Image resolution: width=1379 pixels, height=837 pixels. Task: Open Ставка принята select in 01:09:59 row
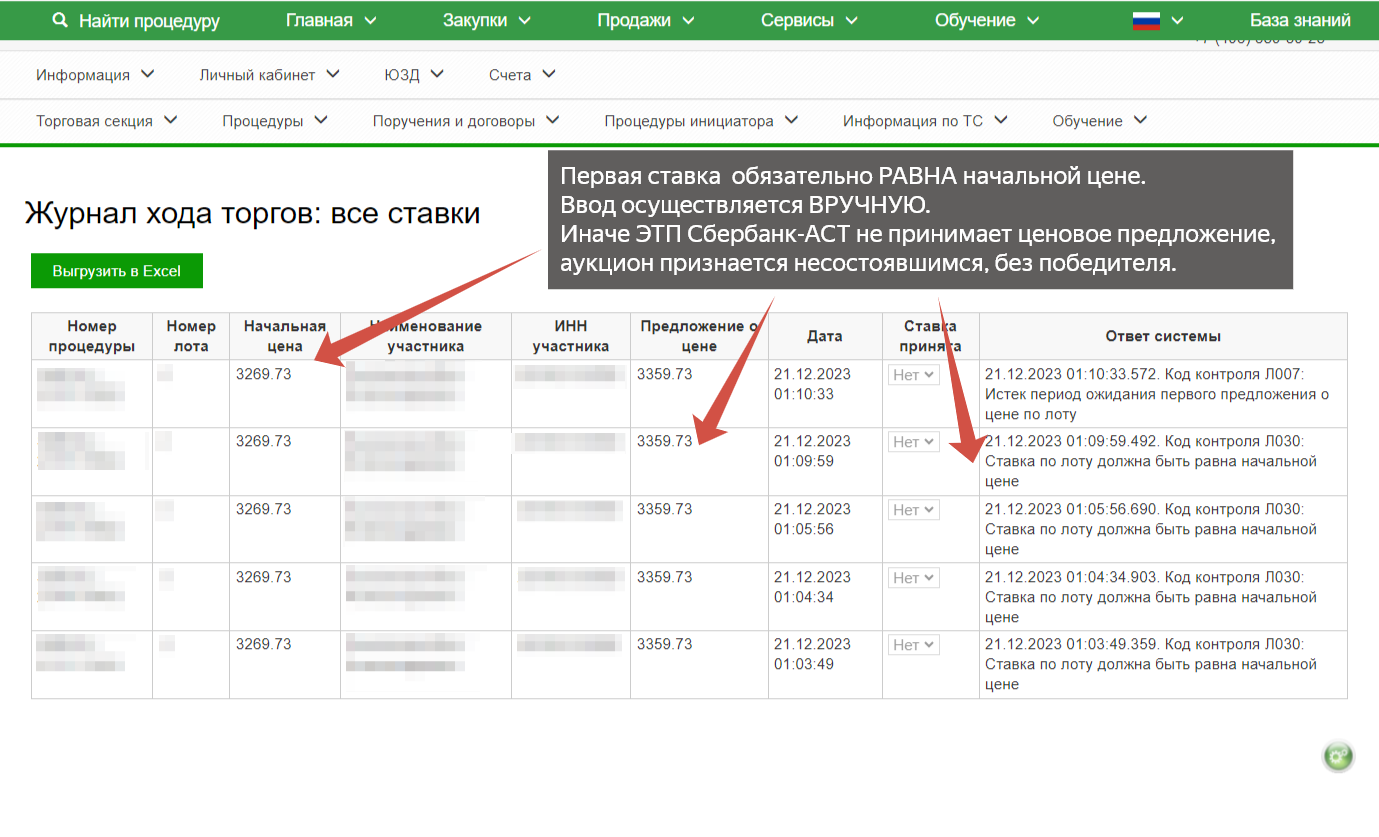(x=914, y=442)
